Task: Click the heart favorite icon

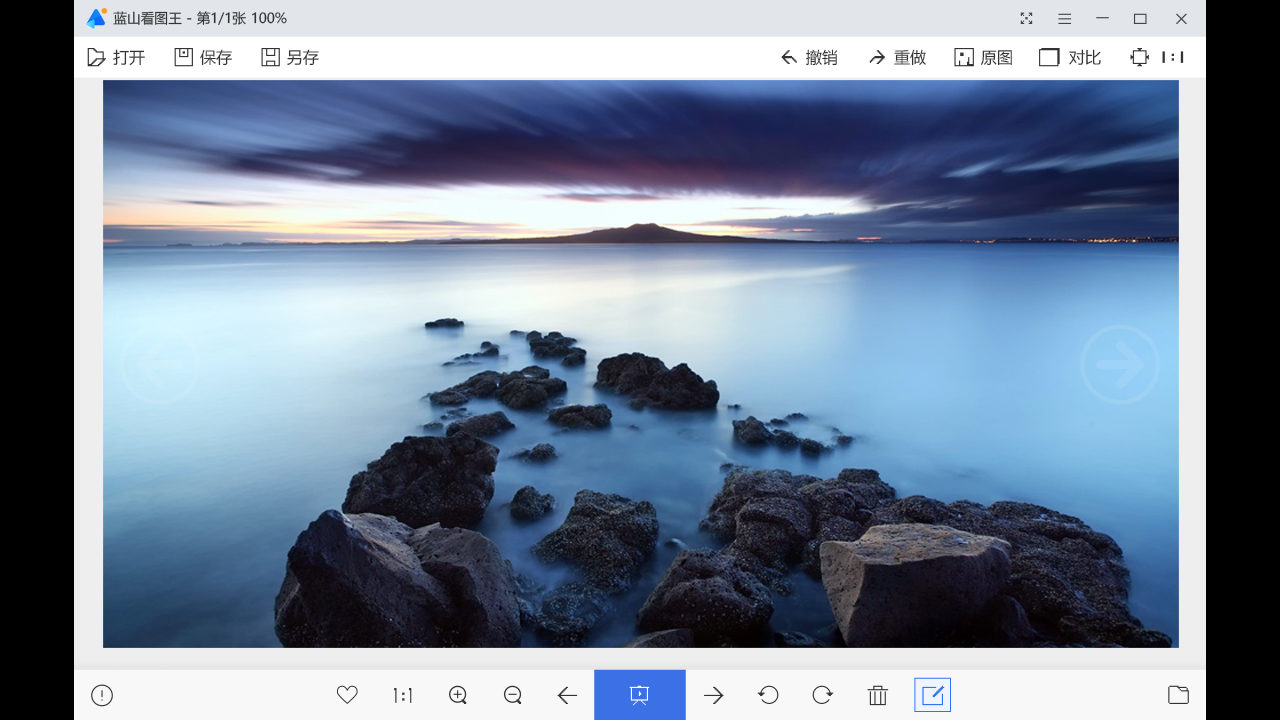Action: click(x=347, y=695)
